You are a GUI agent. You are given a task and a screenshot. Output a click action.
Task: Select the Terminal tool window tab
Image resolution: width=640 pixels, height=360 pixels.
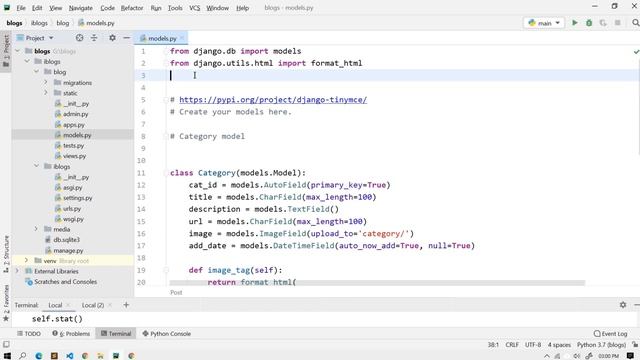point(116,333)
